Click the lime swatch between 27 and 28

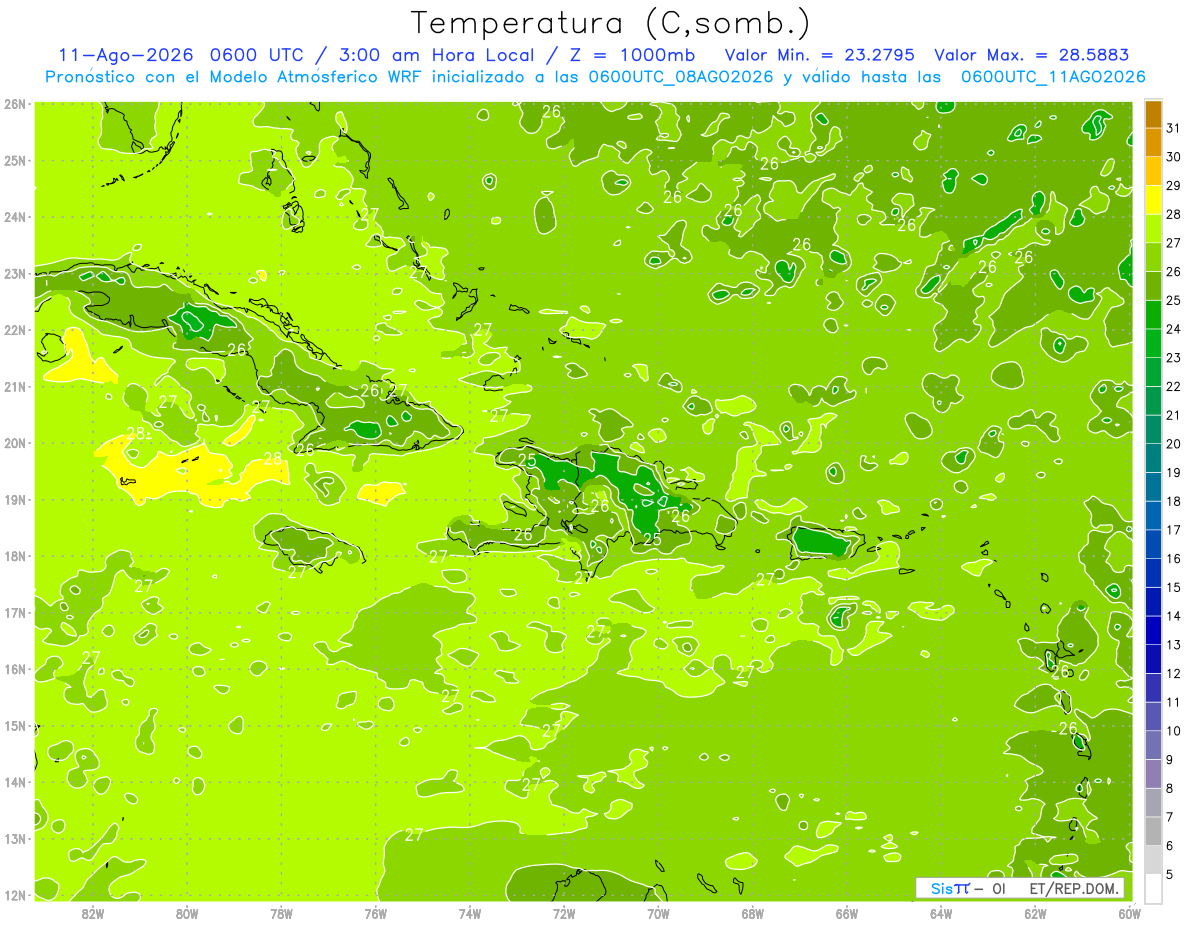click(x=1153, y=229)
